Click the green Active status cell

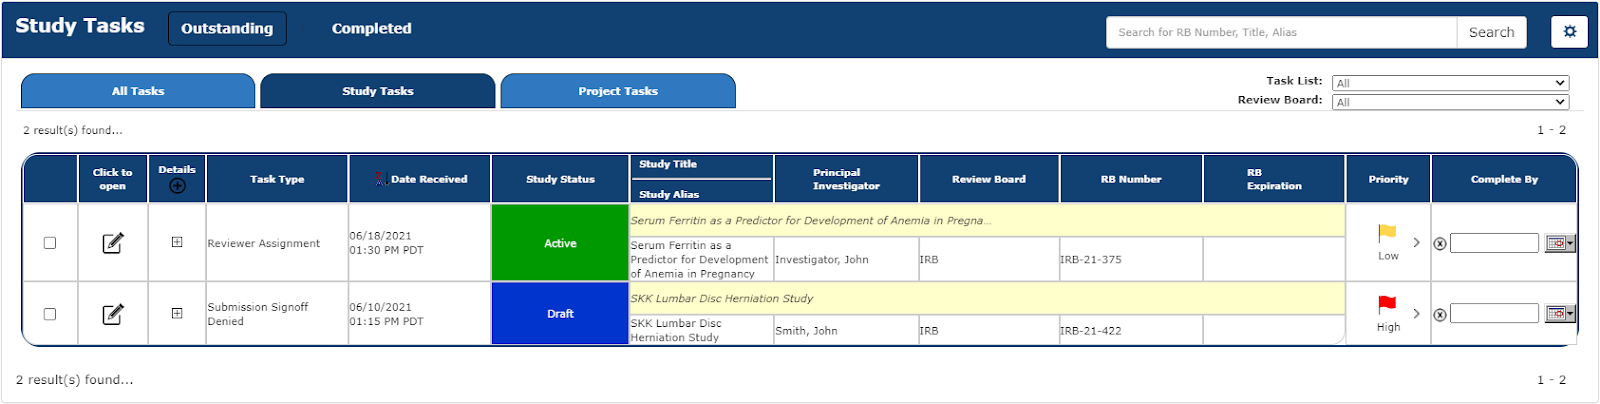tap(560, 243)
